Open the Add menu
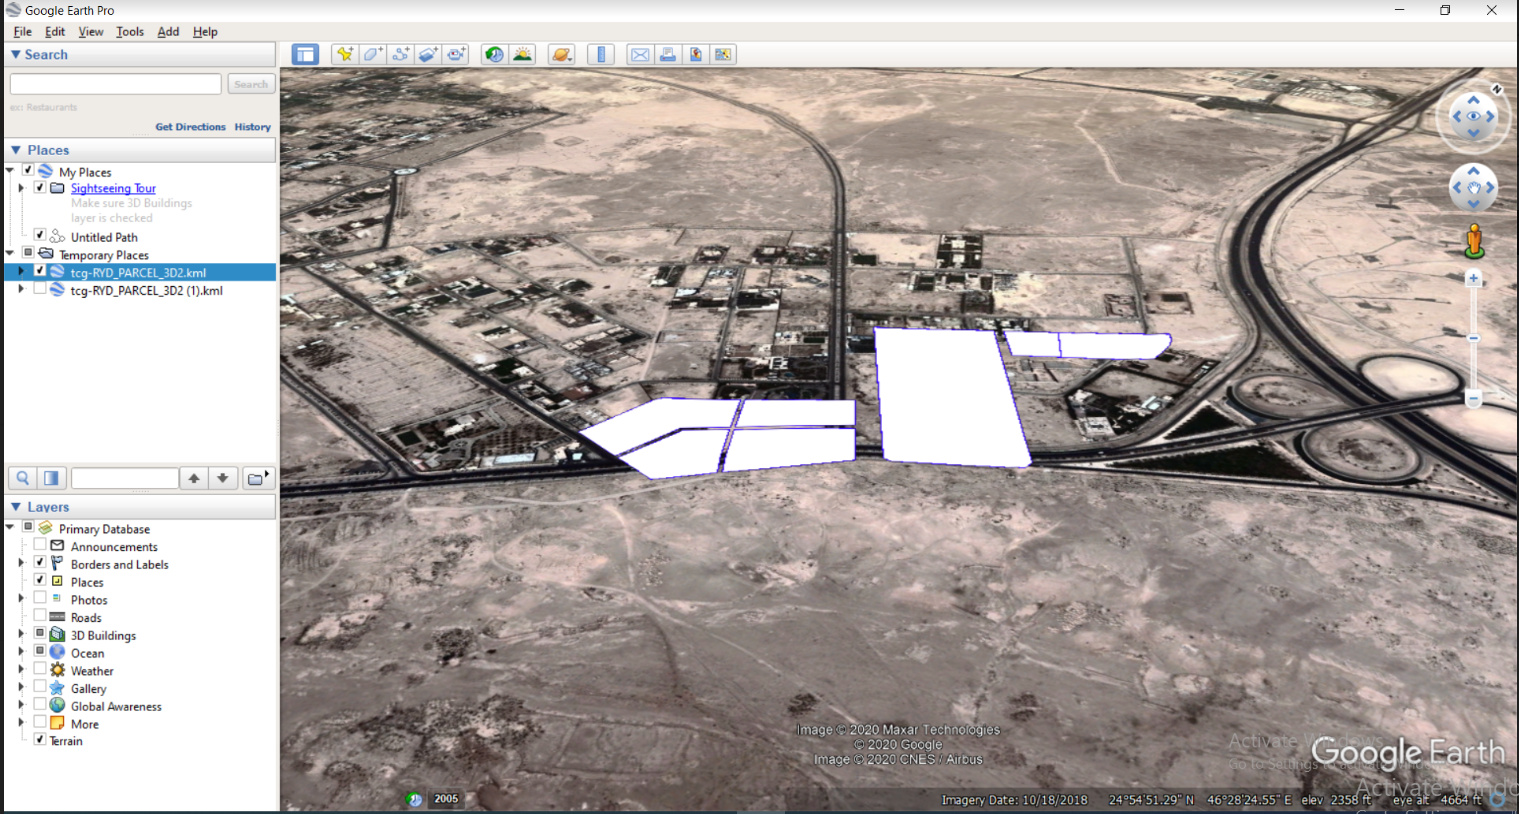The width and height of the screenshot is (1519, 814). pyautogui.click(x=168, y=32)
